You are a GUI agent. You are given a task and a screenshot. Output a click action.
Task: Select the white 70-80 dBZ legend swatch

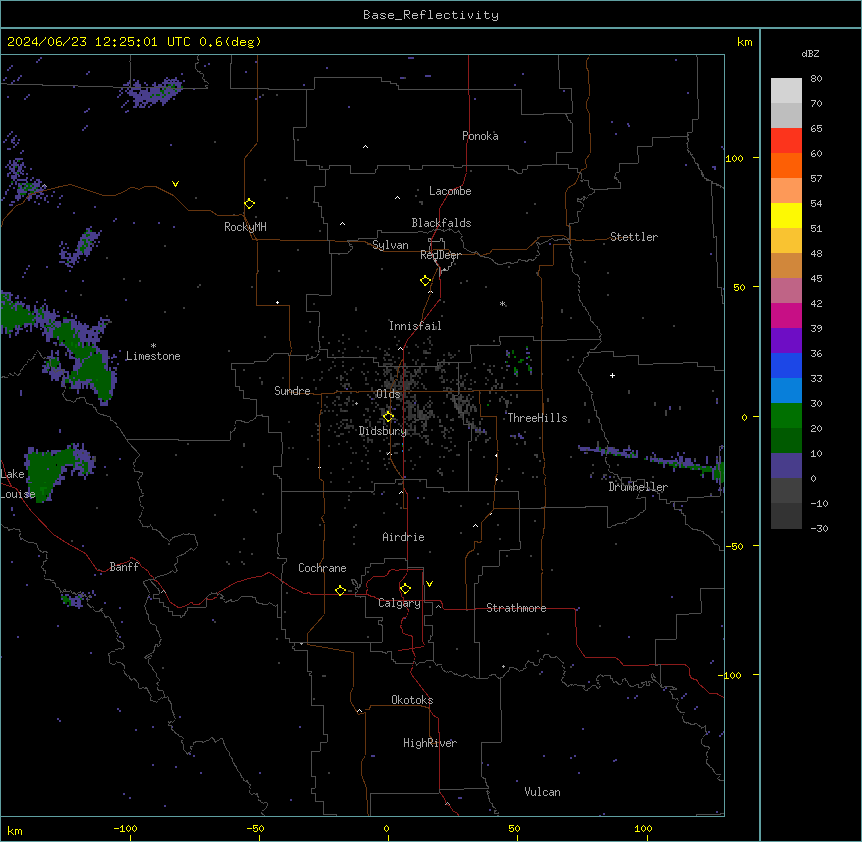pyautogui.click(x=786, y=91)
